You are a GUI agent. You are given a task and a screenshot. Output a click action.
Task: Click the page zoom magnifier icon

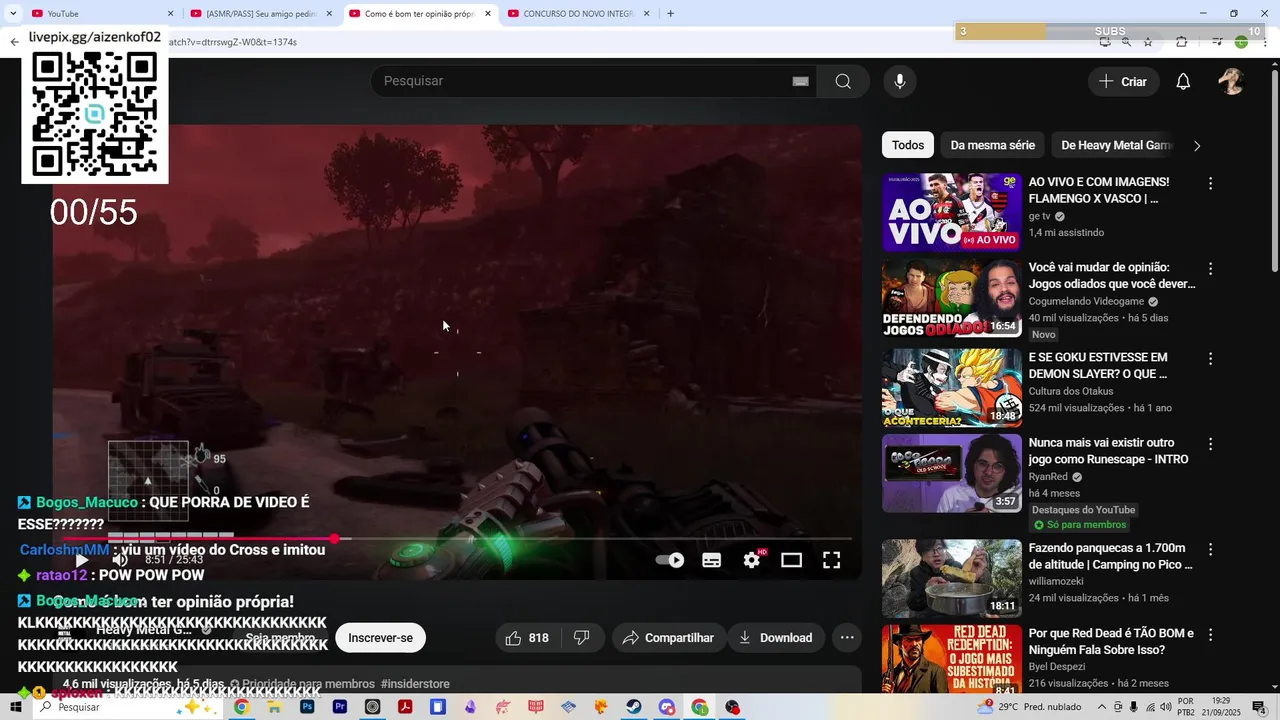[1127, 42]
